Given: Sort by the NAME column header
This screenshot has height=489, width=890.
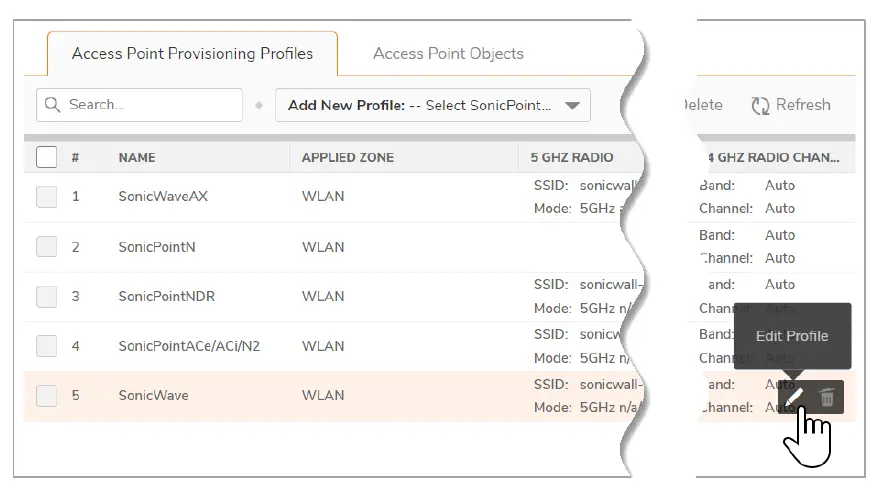Looking at the screenshot, I should 137,158.
